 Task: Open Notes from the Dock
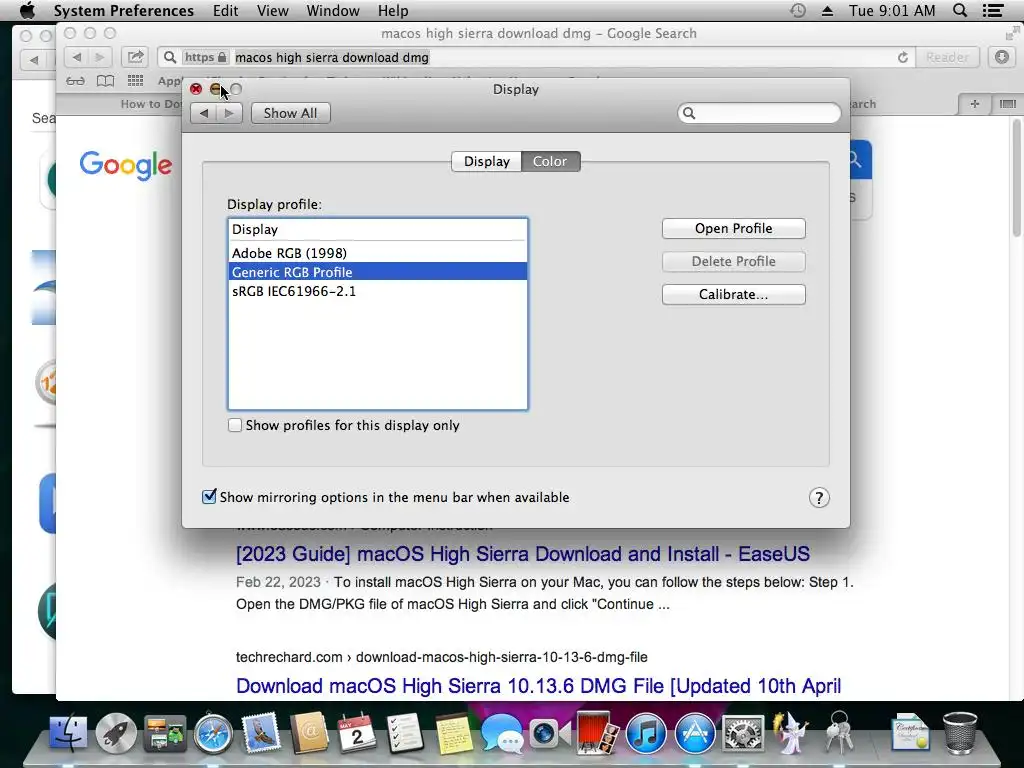pyautogui.click(x=454, y=733)
